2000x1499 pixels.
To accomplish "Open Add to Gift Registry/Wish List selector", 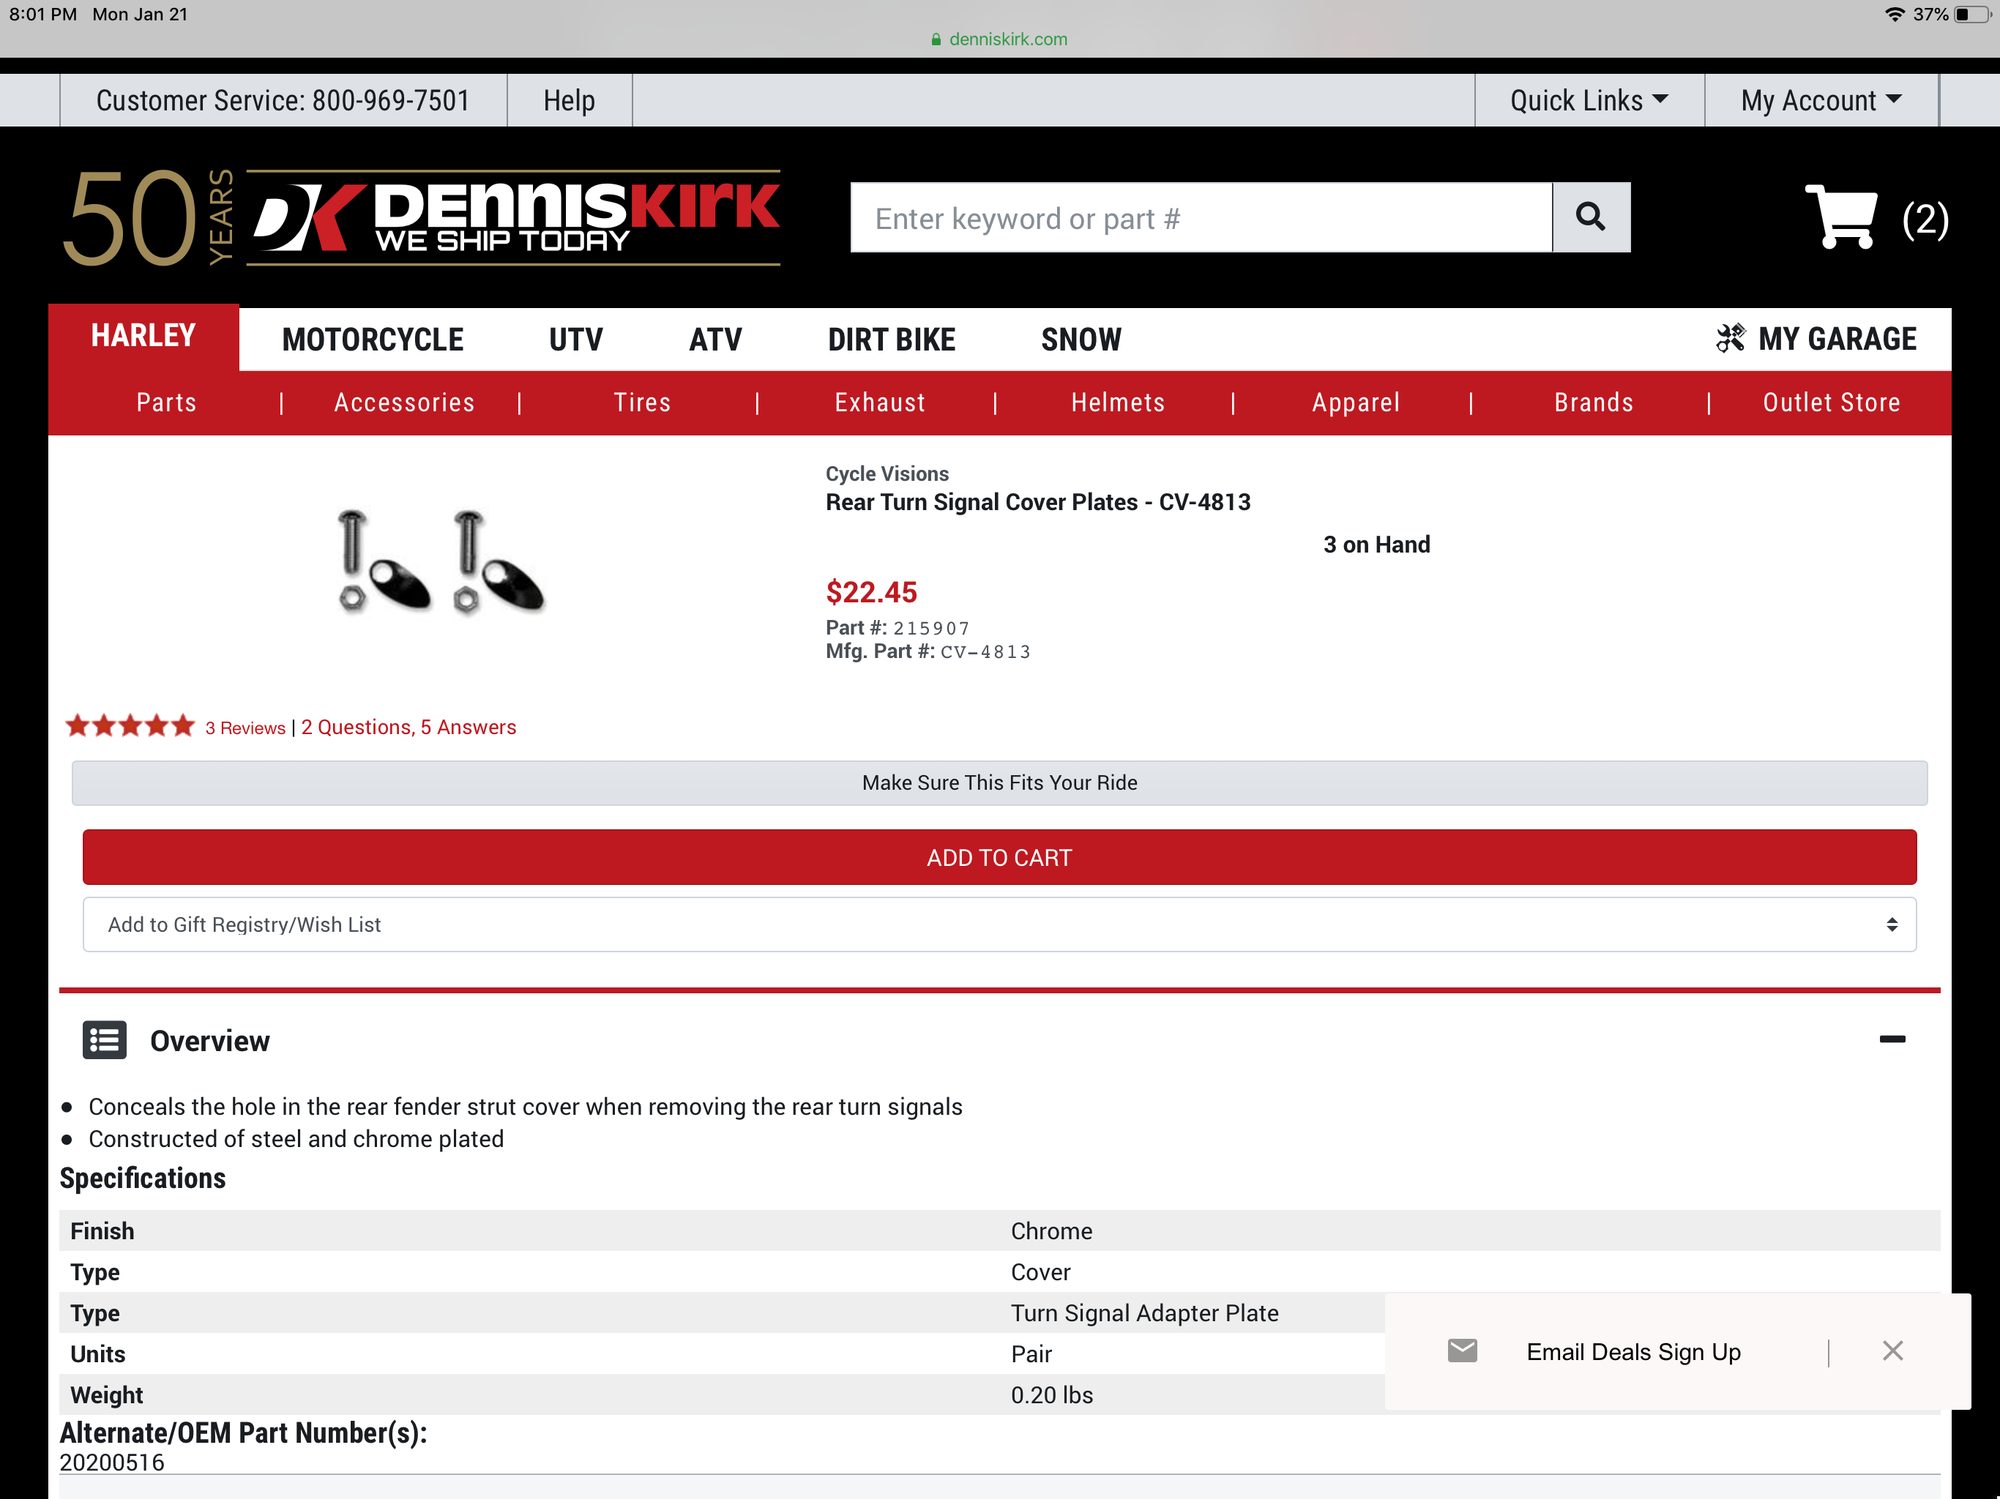I will coord(999,924).
